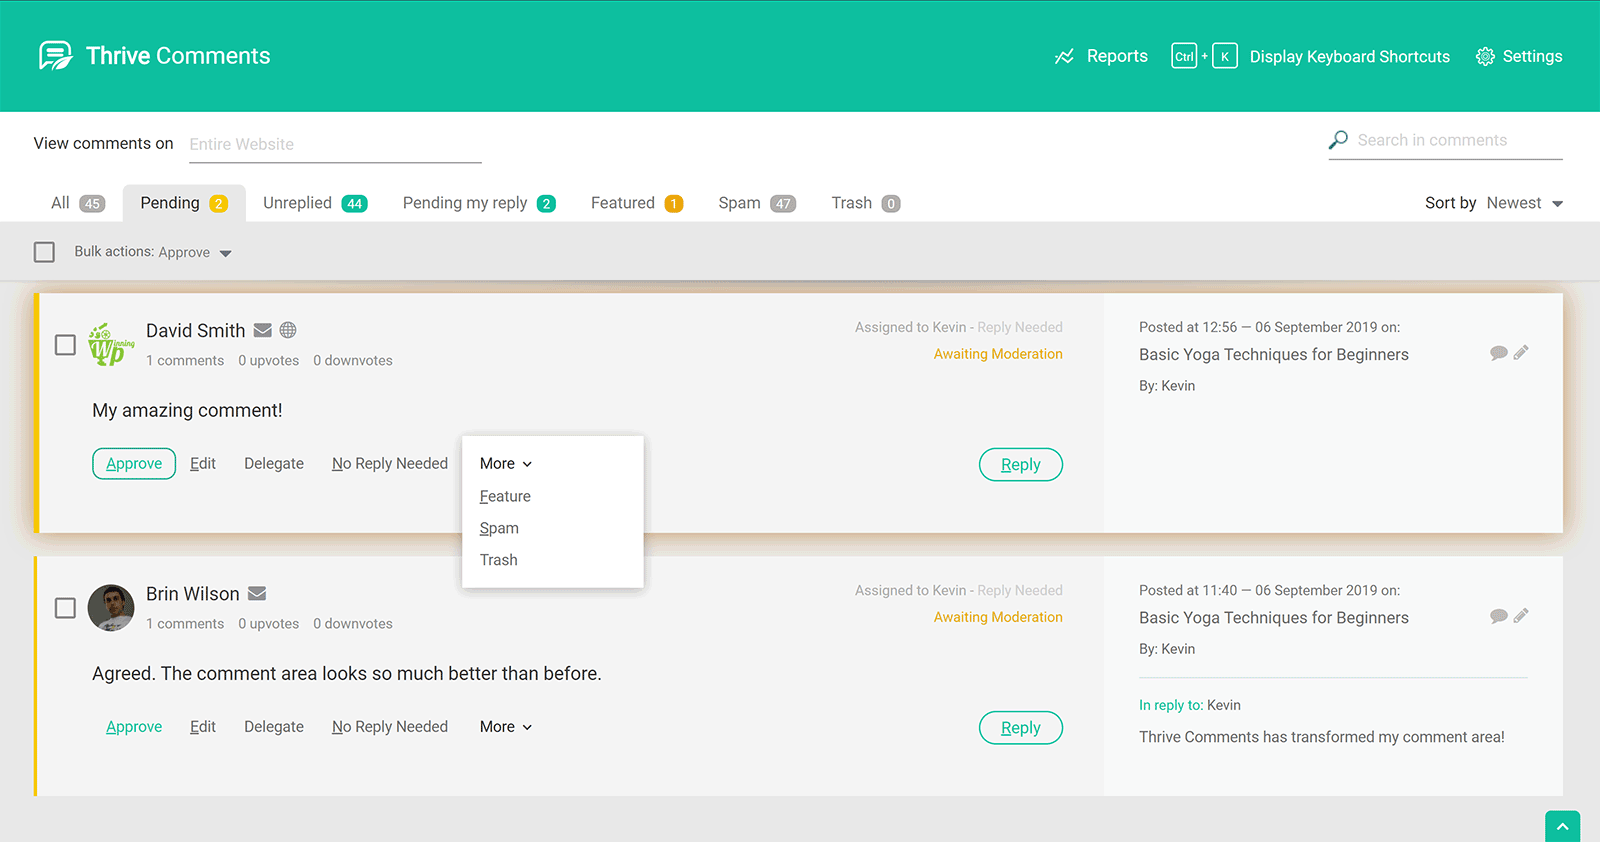Choose Spam from More menu
This screenshot has height=842, width=1600.
(499, 528)
